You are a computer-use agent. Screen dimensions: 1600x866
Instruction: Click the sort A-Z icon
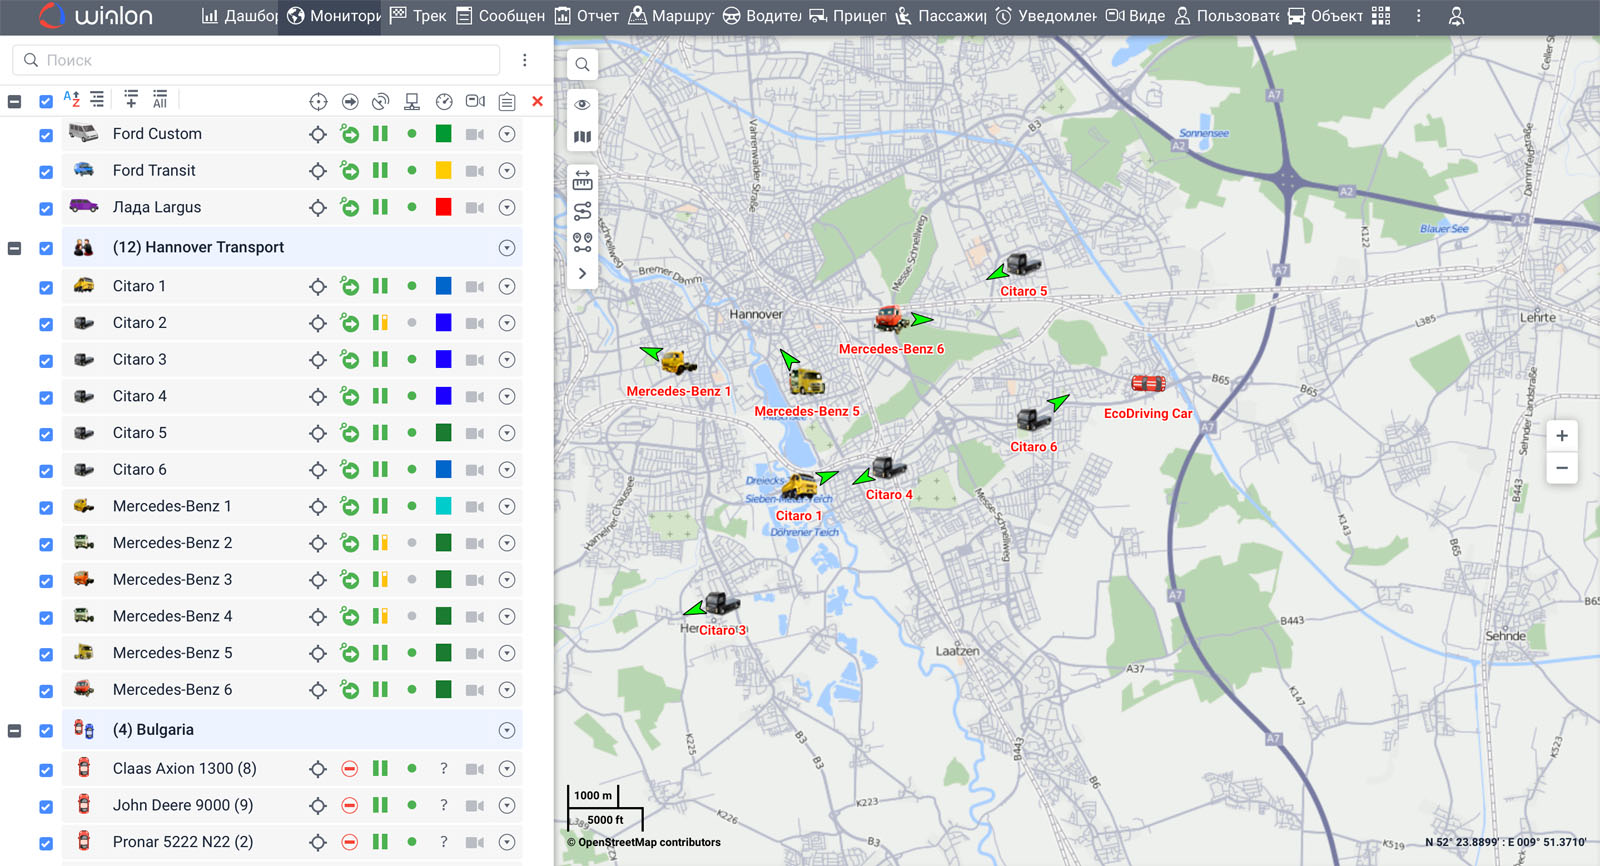(71, 99)
